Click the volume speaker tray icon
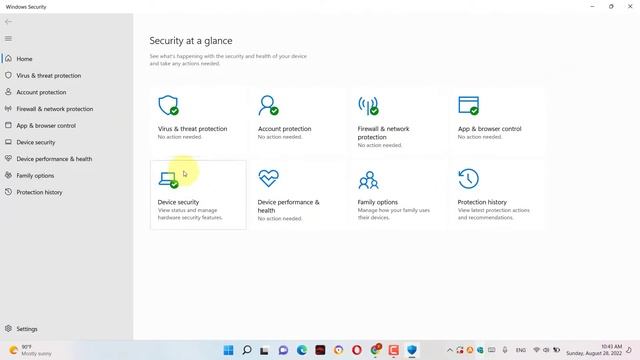 546,350
